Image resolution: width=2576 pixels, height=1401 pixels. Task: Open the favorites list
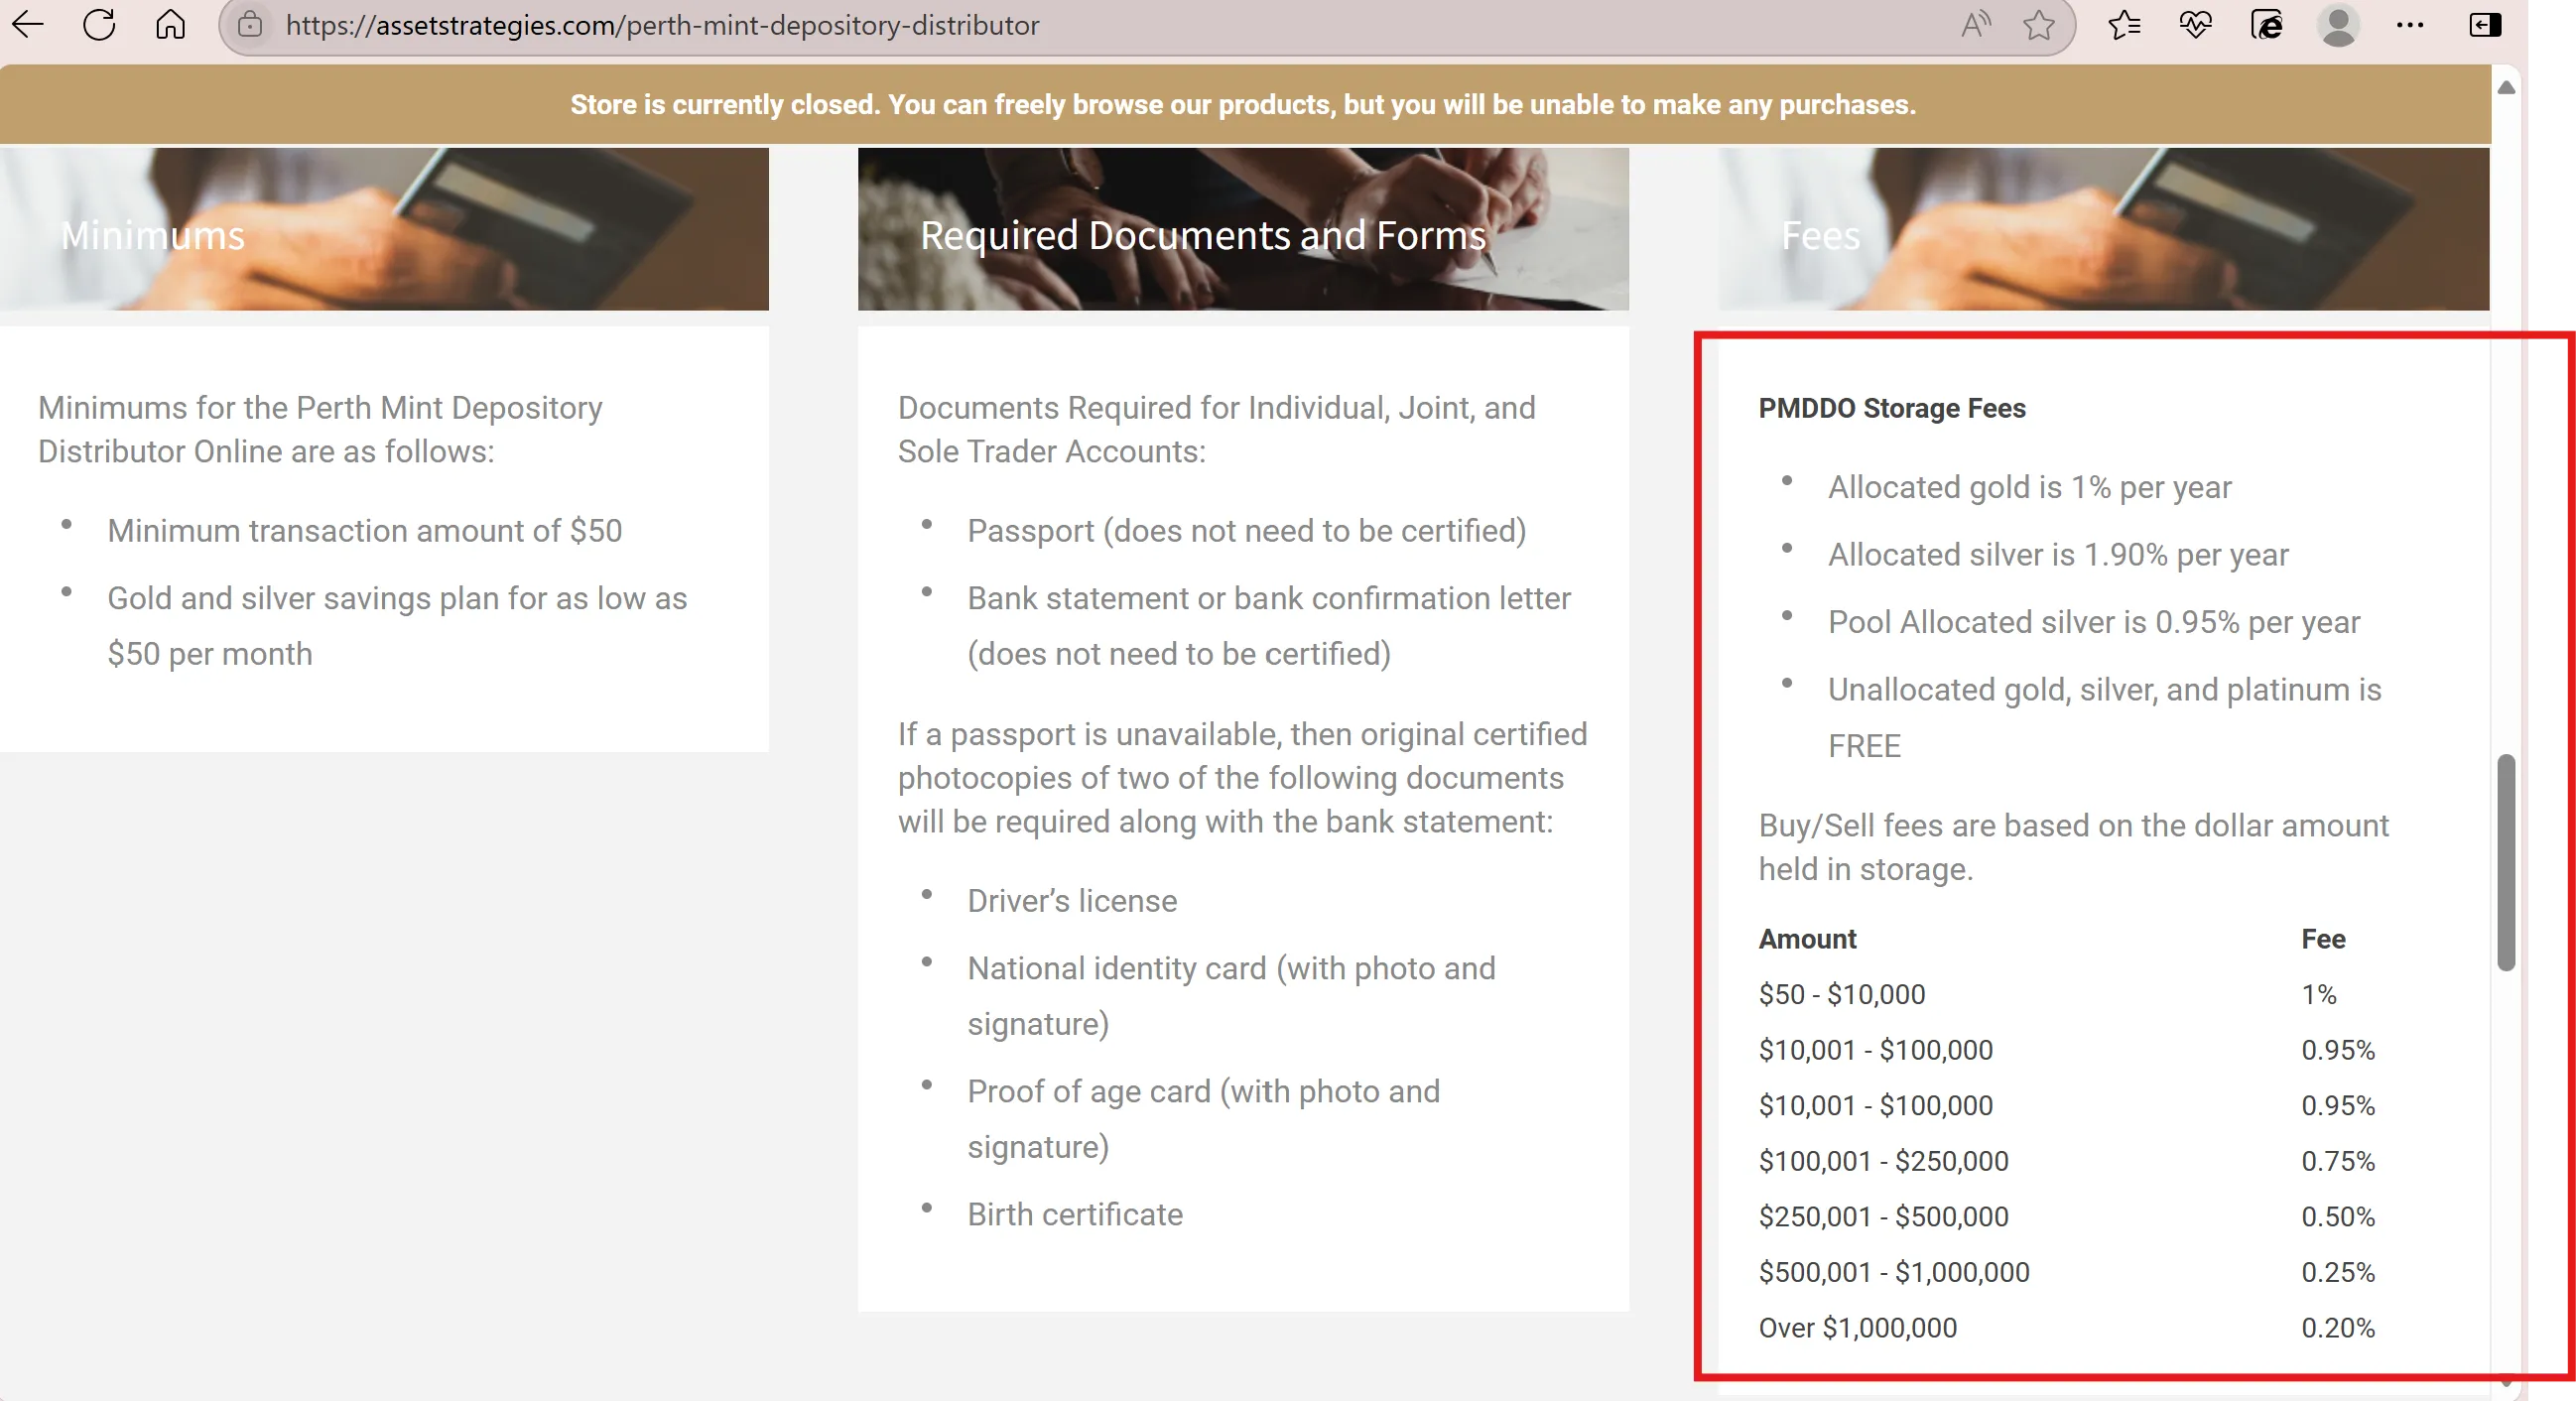pos(2124,24)
